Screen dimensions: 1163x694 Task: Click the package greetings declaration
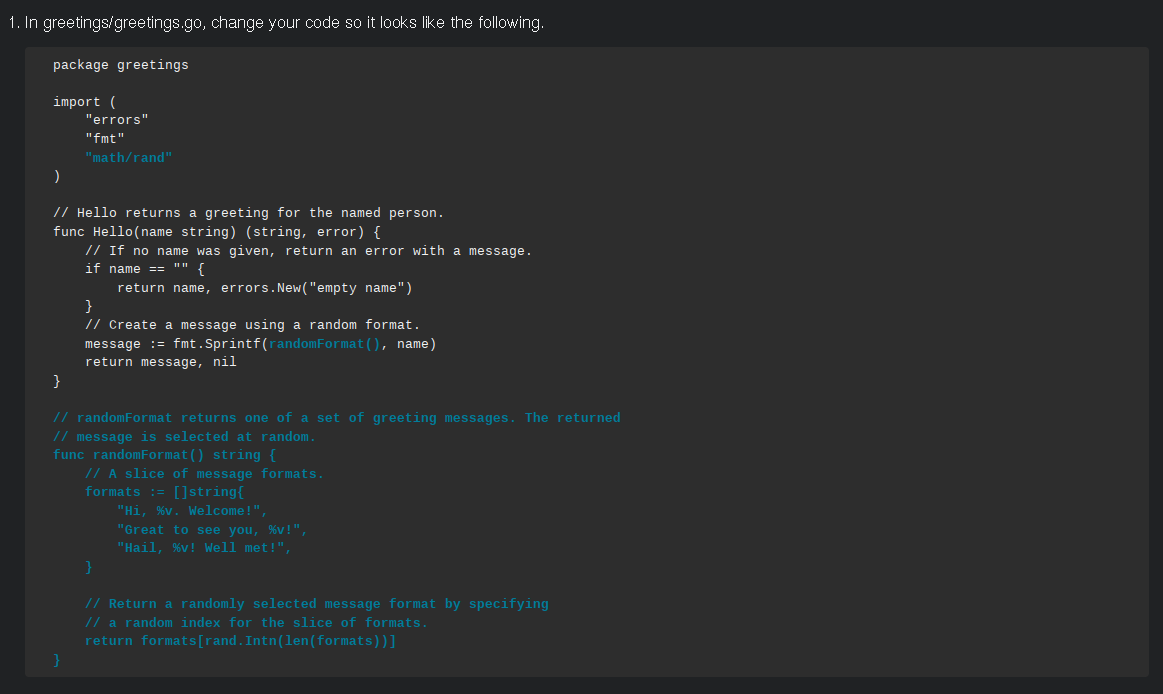(x=120, y=64)
